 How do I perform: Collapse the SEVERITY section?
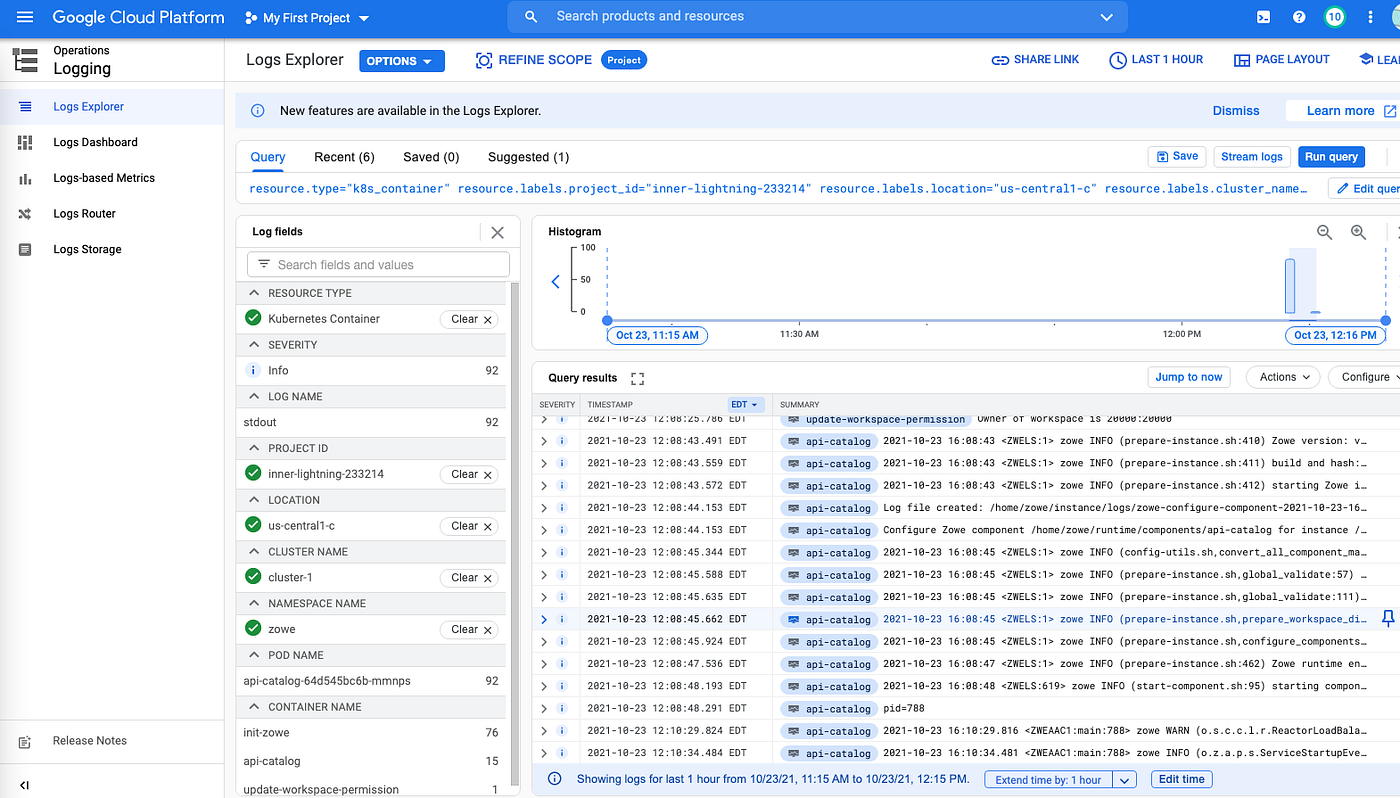(x=252, y=345)
